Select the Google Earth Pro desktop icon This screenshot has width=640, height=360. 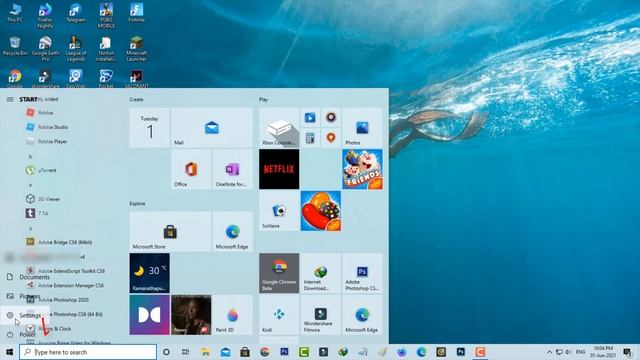pos(45,49)
